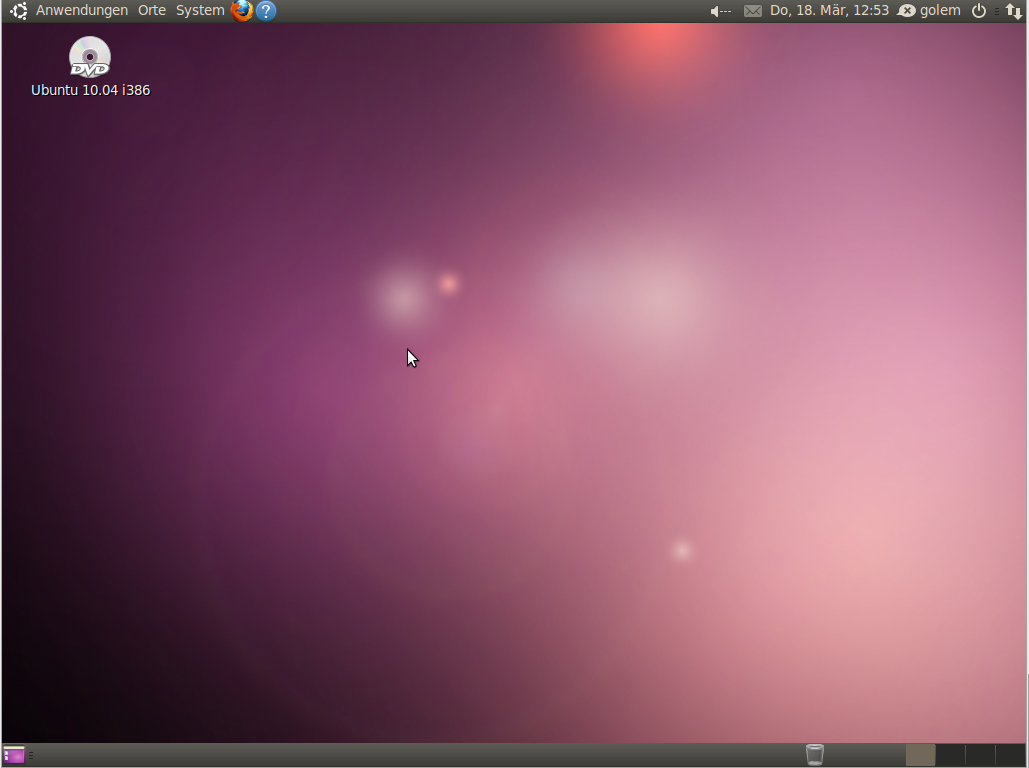This screenshot has width=1029, height=768.
Task: Switch to the first workspace
Action: (920, 755)
